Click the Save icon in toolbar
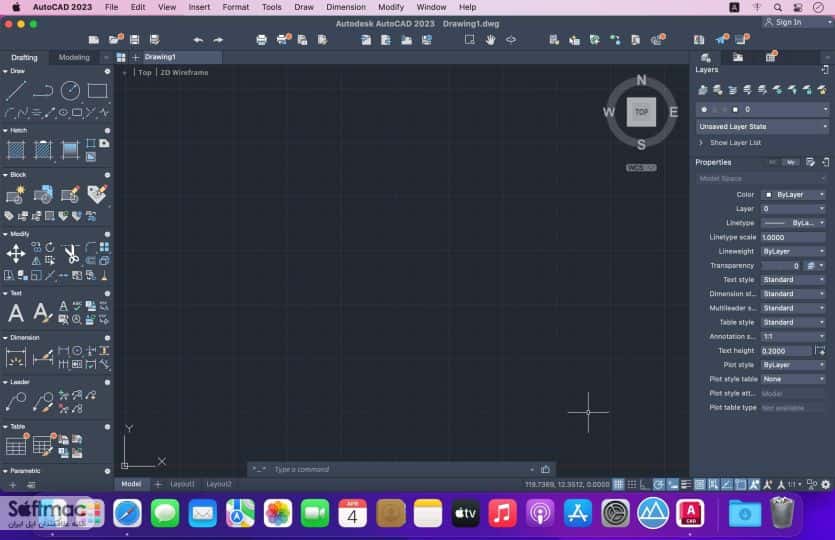This screenshot has height=540, width=835. [134, 40]
